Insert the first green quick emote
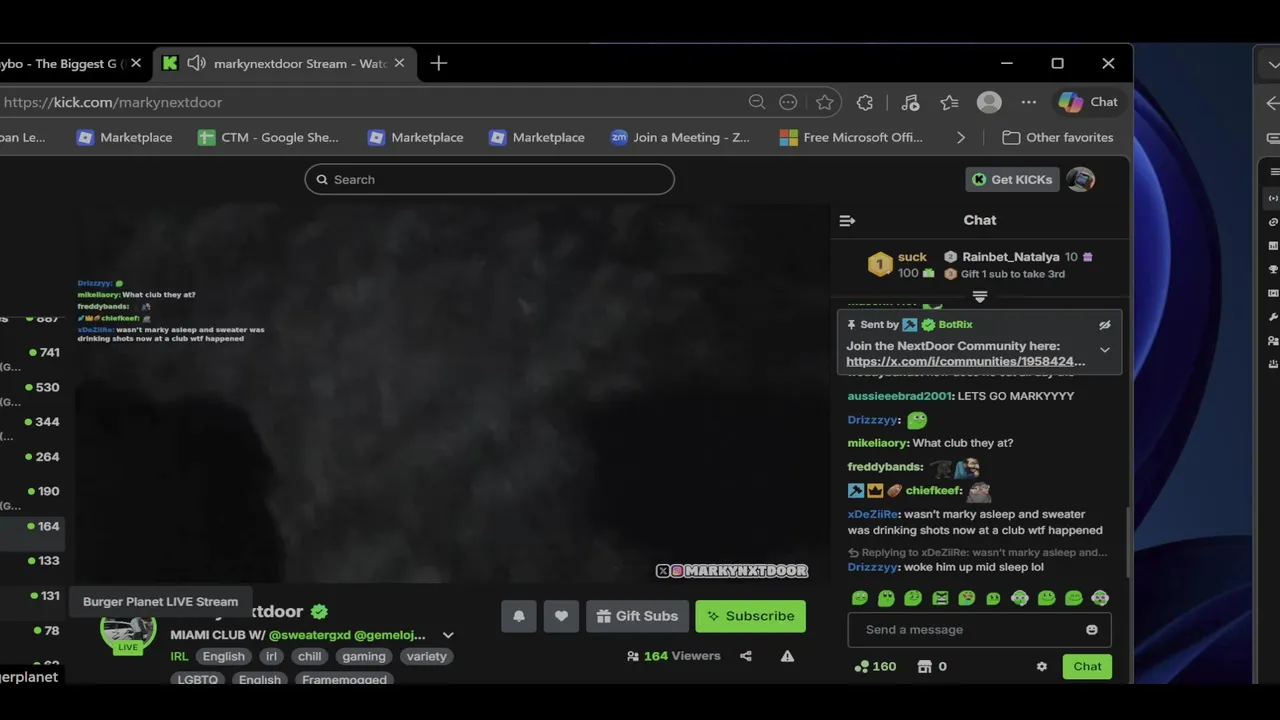1280x720 pixels. (x=859, y=598)
